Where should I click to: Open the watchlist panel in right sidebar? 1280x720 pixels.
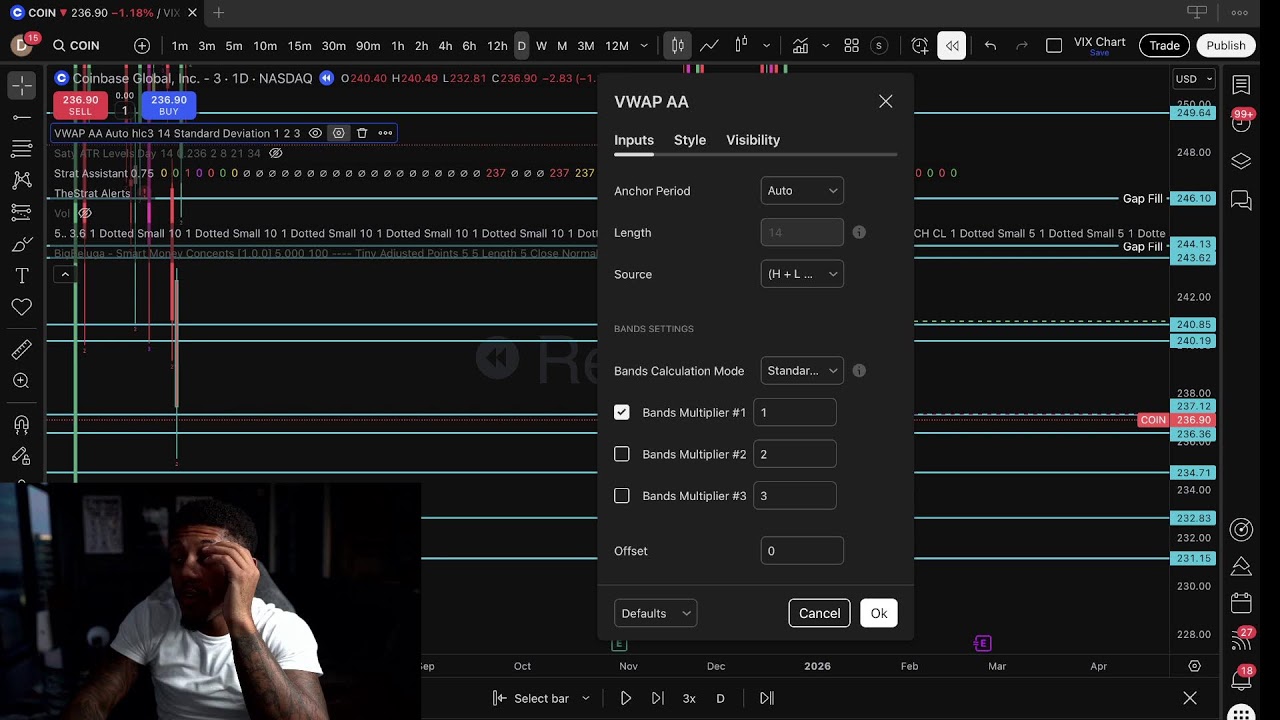point(1241,85)
